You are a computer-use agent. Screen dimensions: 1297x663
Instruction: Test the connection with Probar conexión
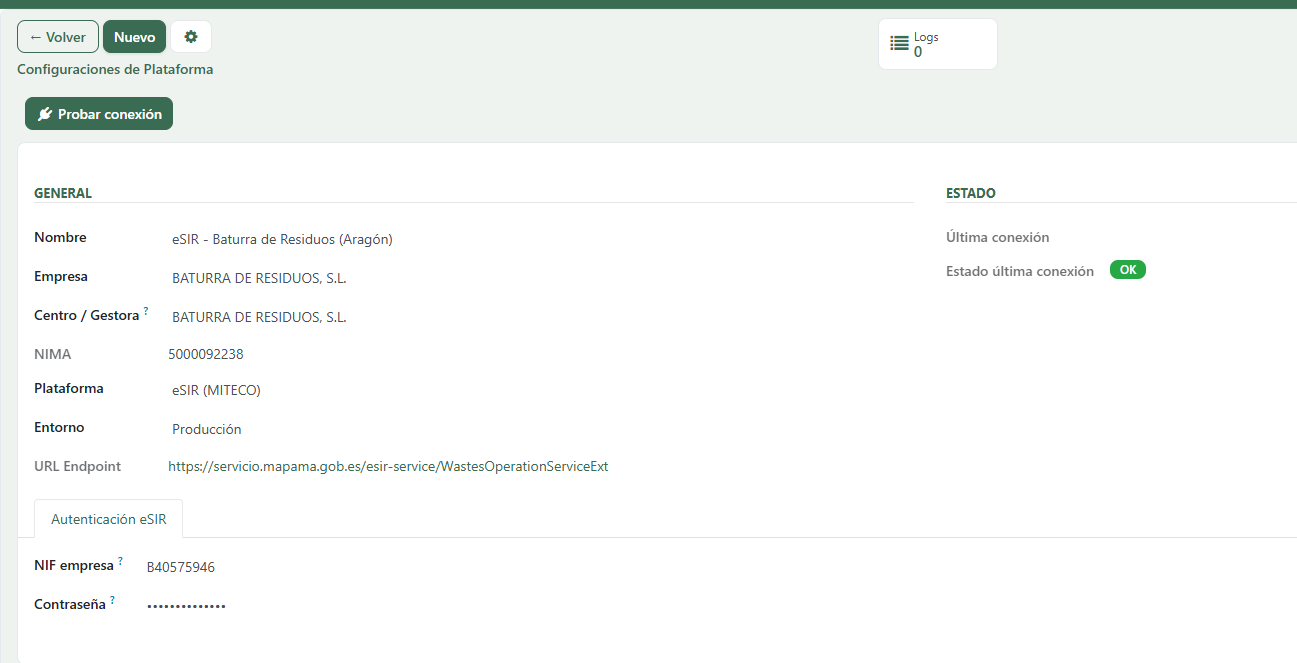click(x=99, y=114)
